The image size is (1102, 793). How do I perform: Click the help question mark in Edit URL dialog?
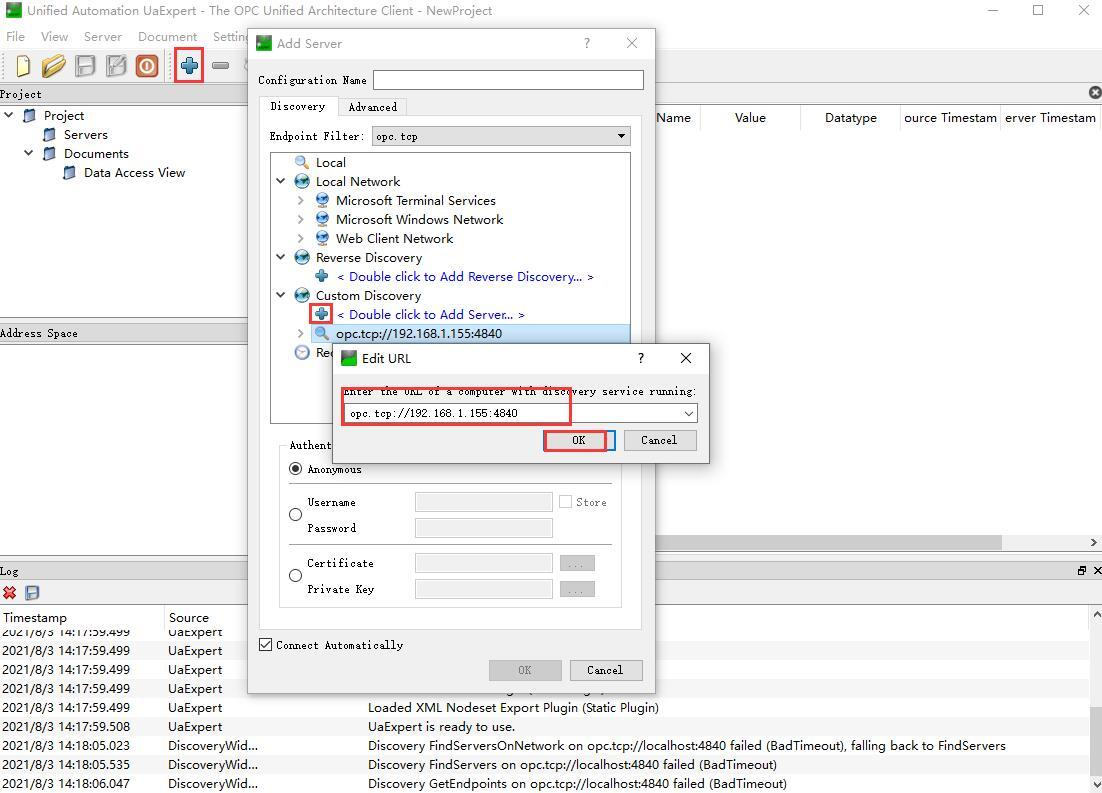tap(640, 358)
